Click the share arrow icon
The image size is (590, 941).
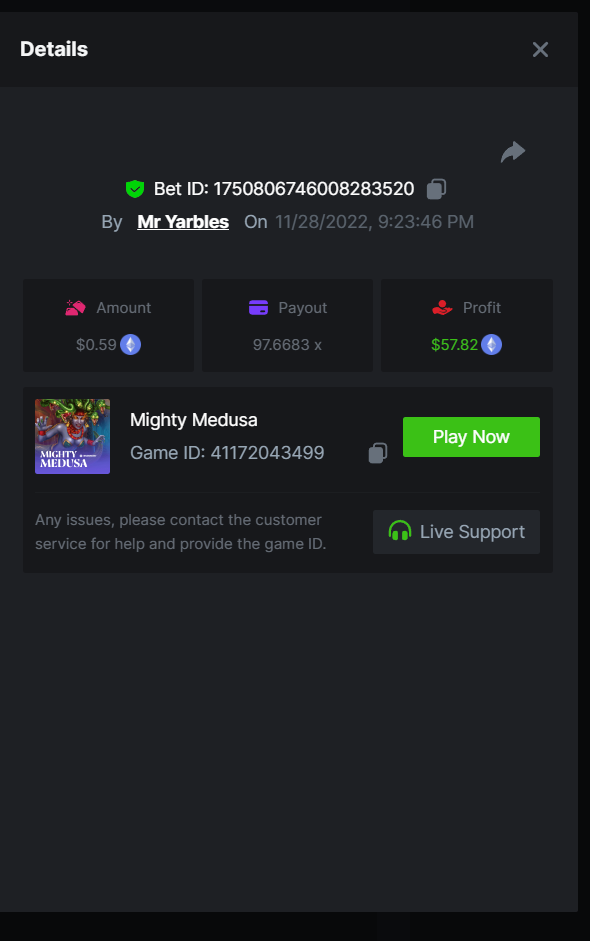[x=513, y=152]
